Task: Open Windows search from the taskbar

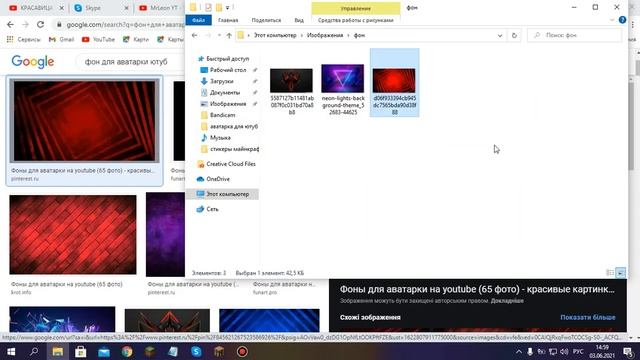Action: tap(34, 351)
